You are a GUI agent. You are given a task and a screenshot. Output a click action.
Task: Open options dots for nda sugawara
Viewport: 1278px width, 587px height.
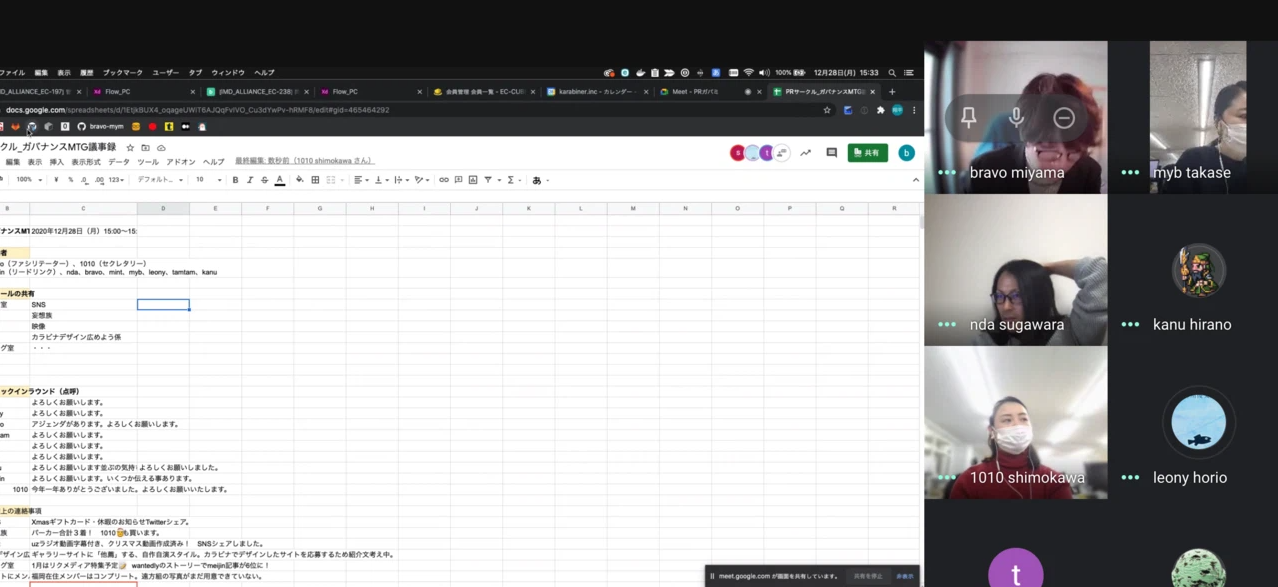947,324
